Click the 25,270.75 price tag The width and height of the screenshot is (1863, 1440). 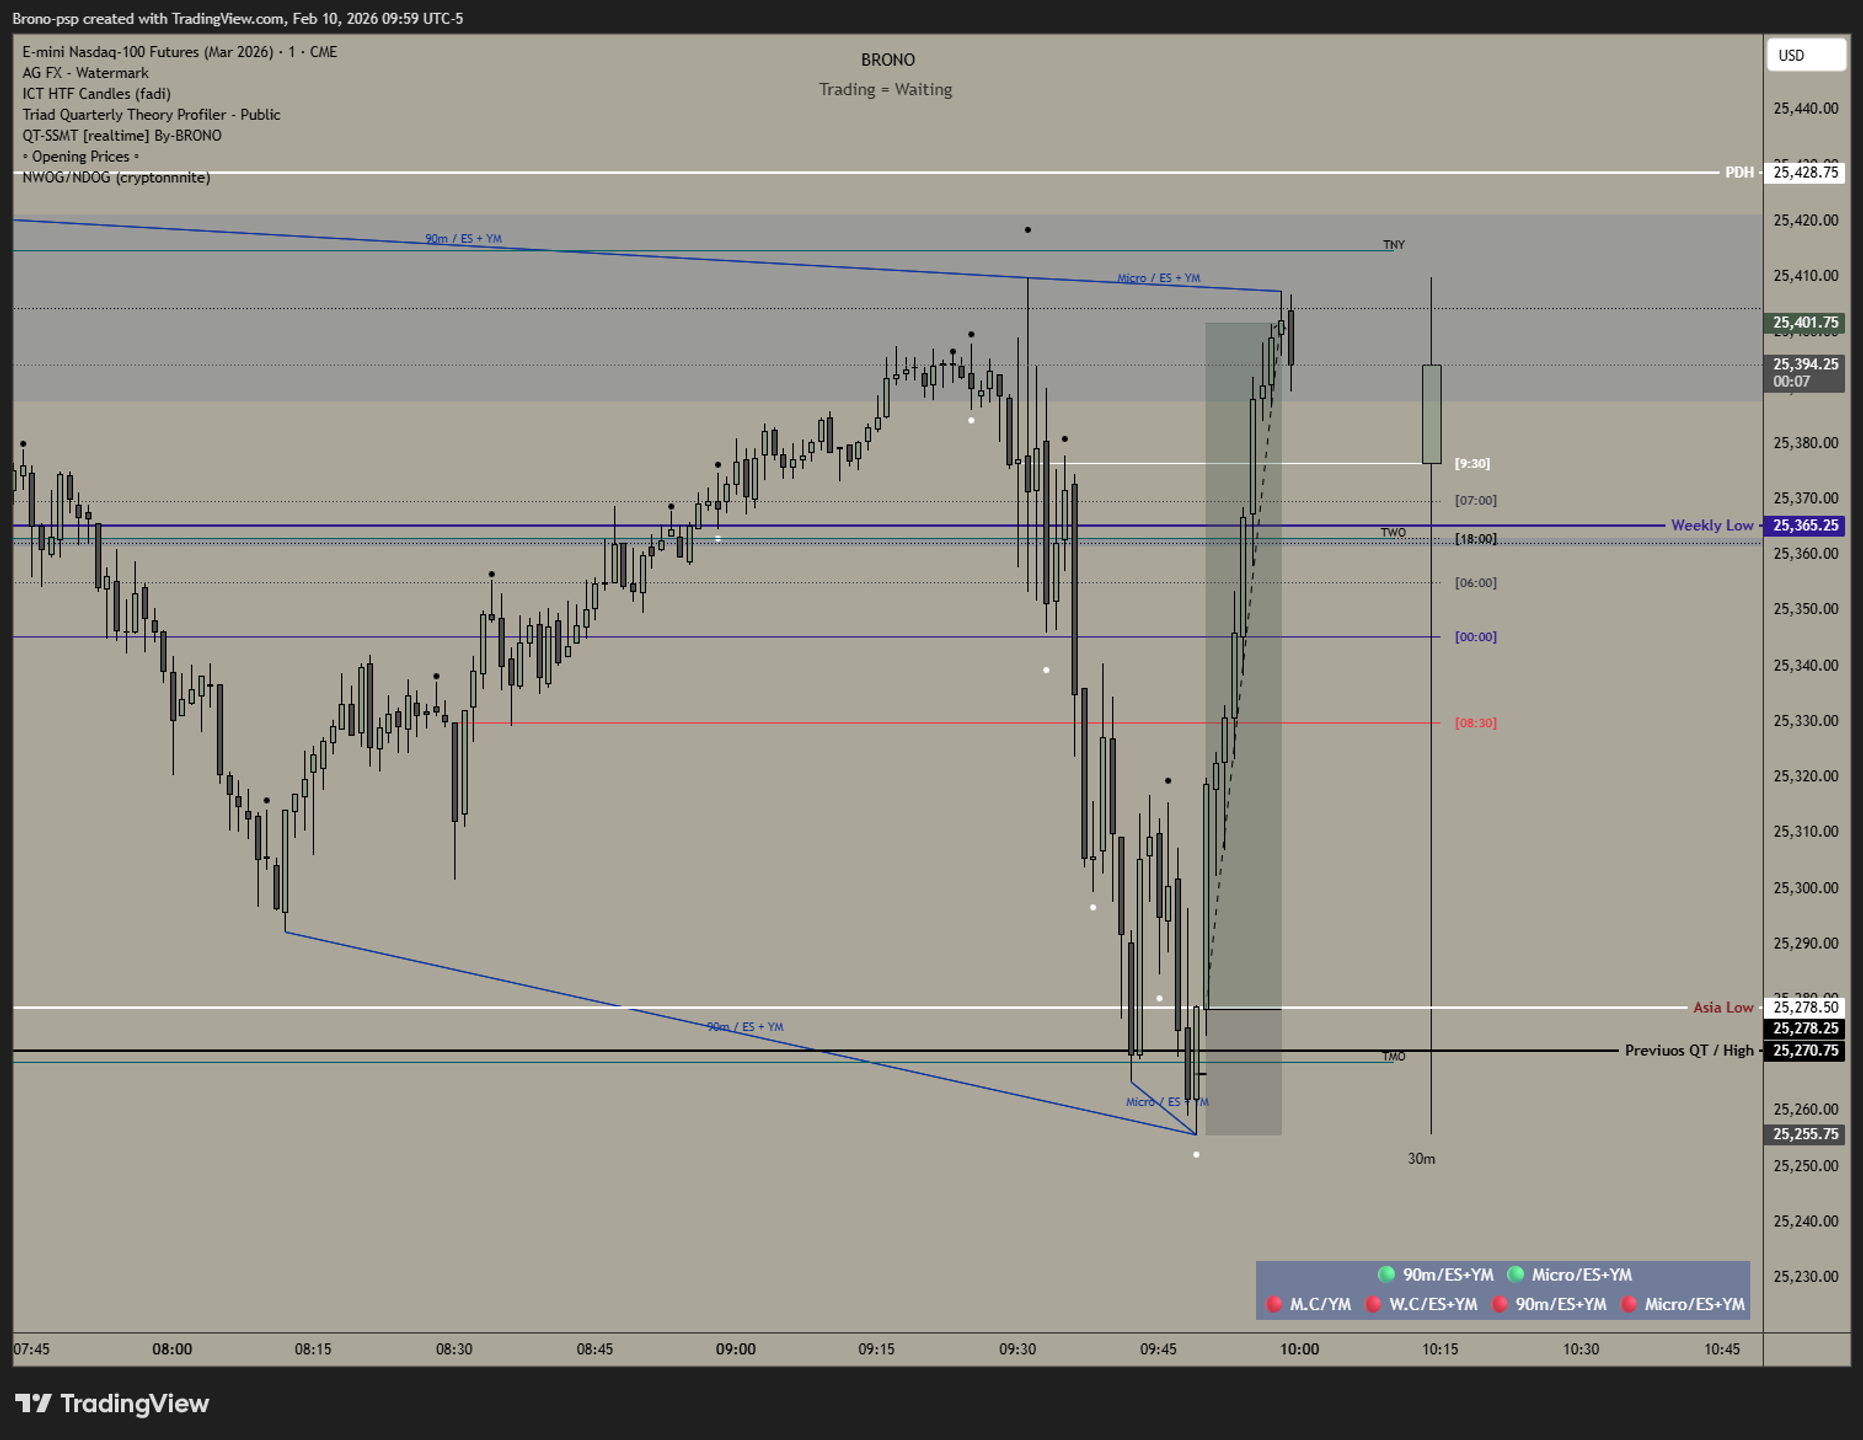coord(1805,1050)
